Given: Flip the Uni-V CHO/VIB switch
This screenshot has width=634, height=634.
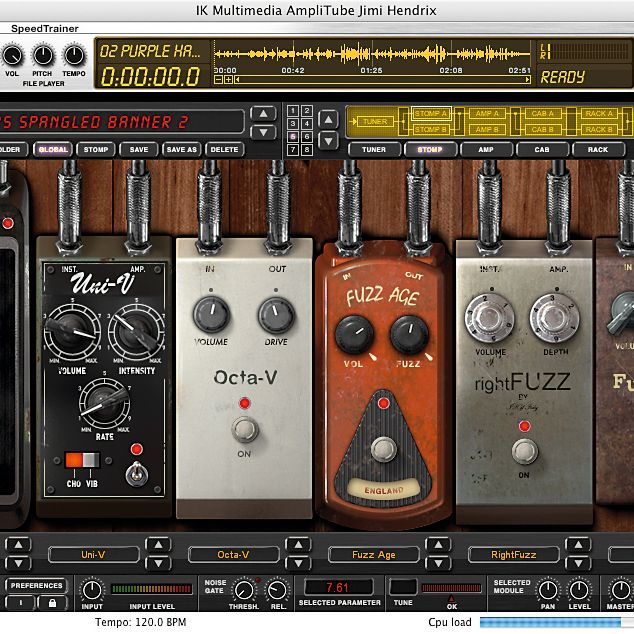Looking at the screenshot, I should tap(82, 461).
